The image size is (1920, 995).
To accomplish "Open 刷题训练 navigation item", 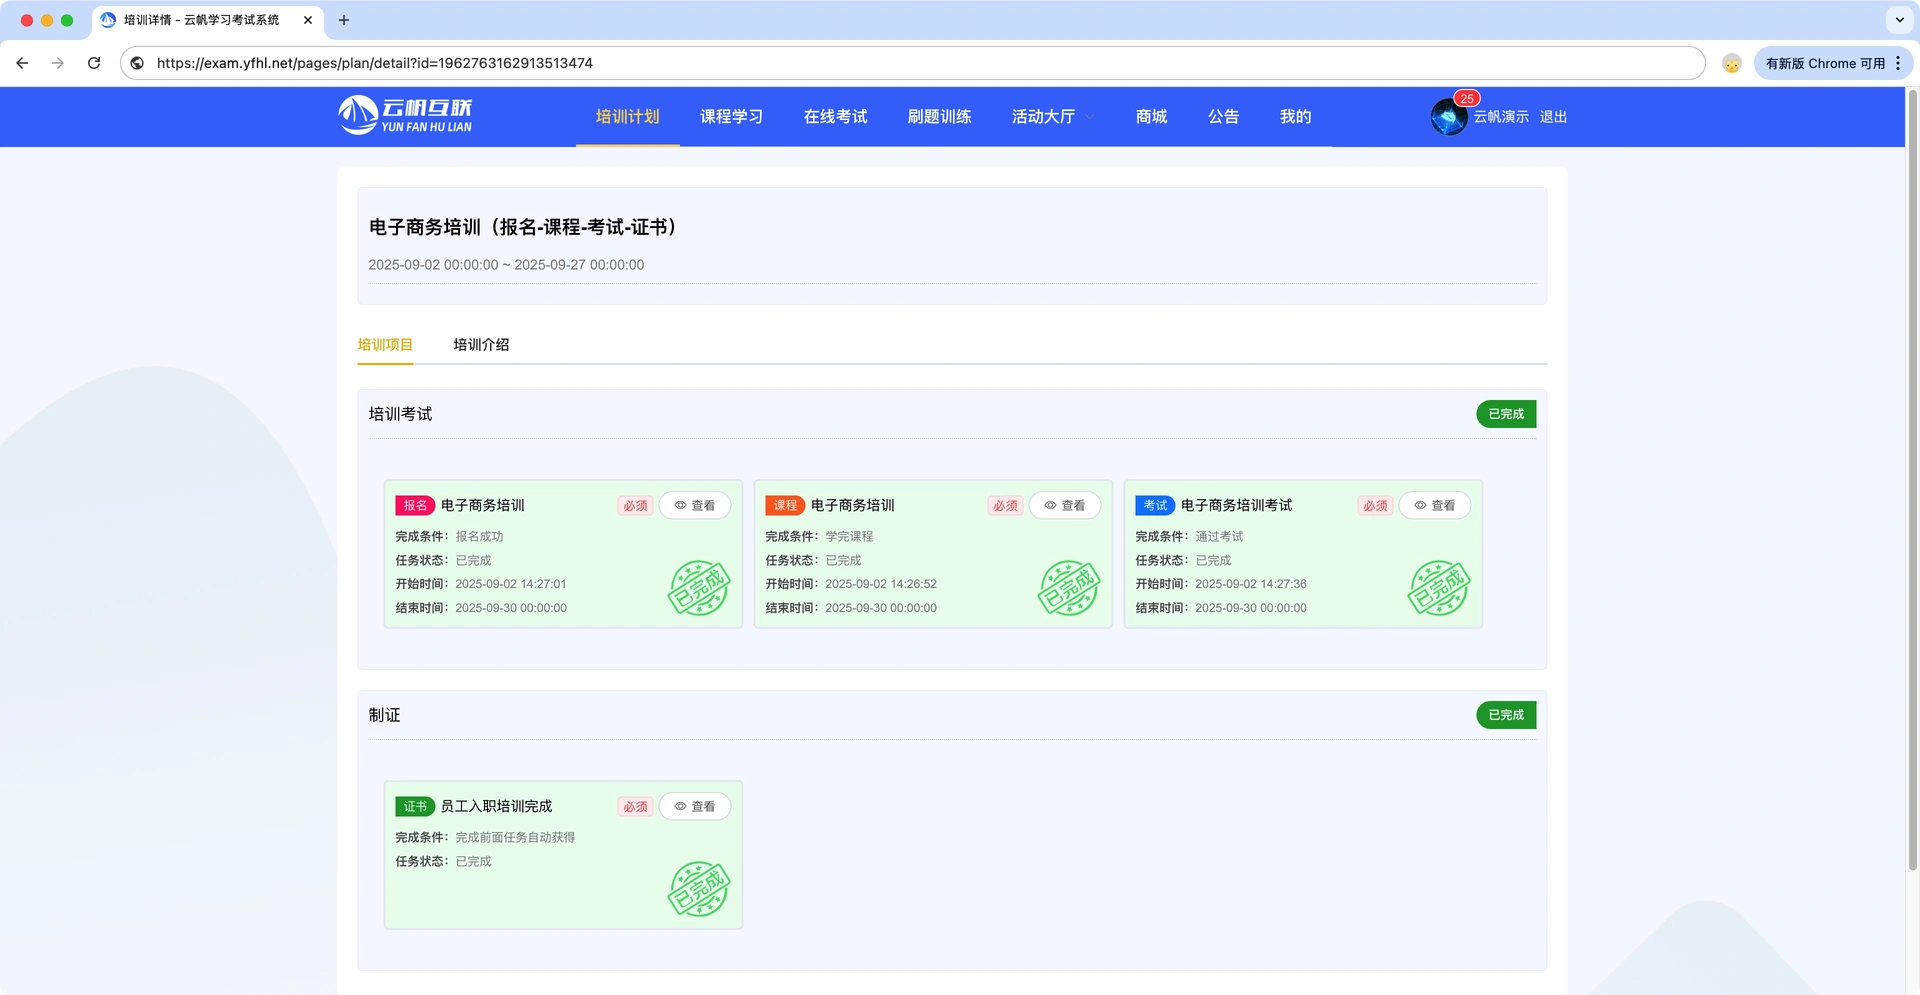I will click(939, 117).
